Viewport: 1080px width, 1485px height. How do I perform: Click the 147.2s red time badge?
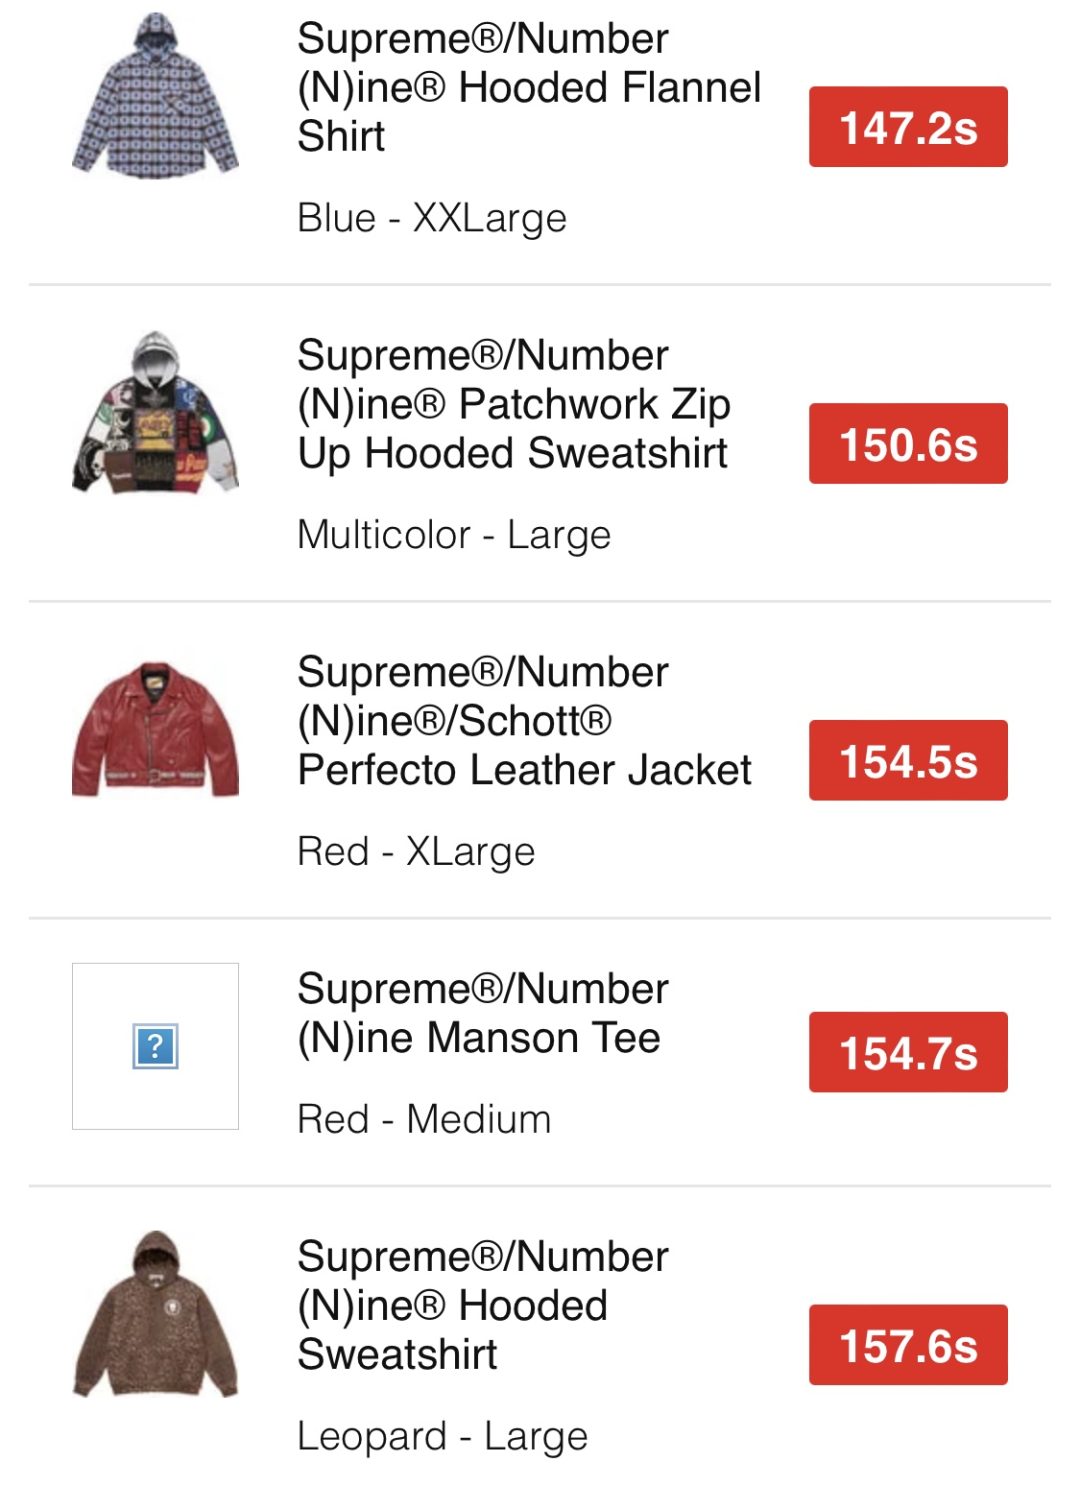pos(907,127)
